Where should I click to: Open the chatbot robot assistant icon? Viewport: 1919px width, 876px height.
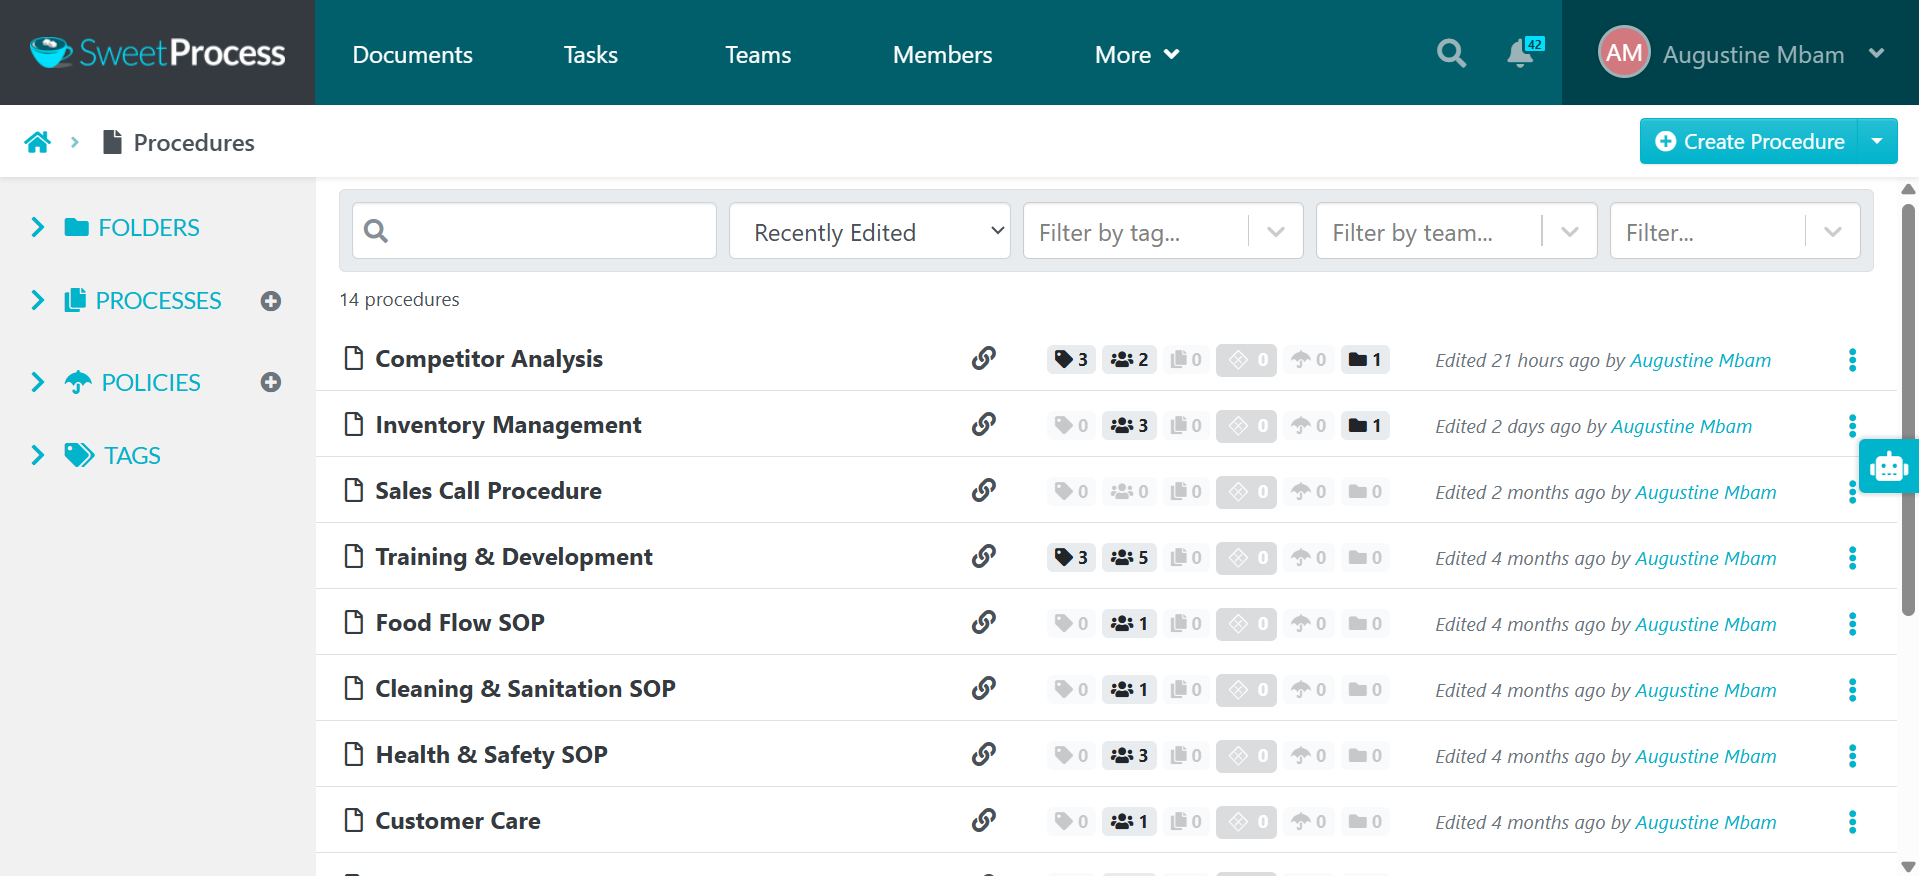tap(1888, 466)
